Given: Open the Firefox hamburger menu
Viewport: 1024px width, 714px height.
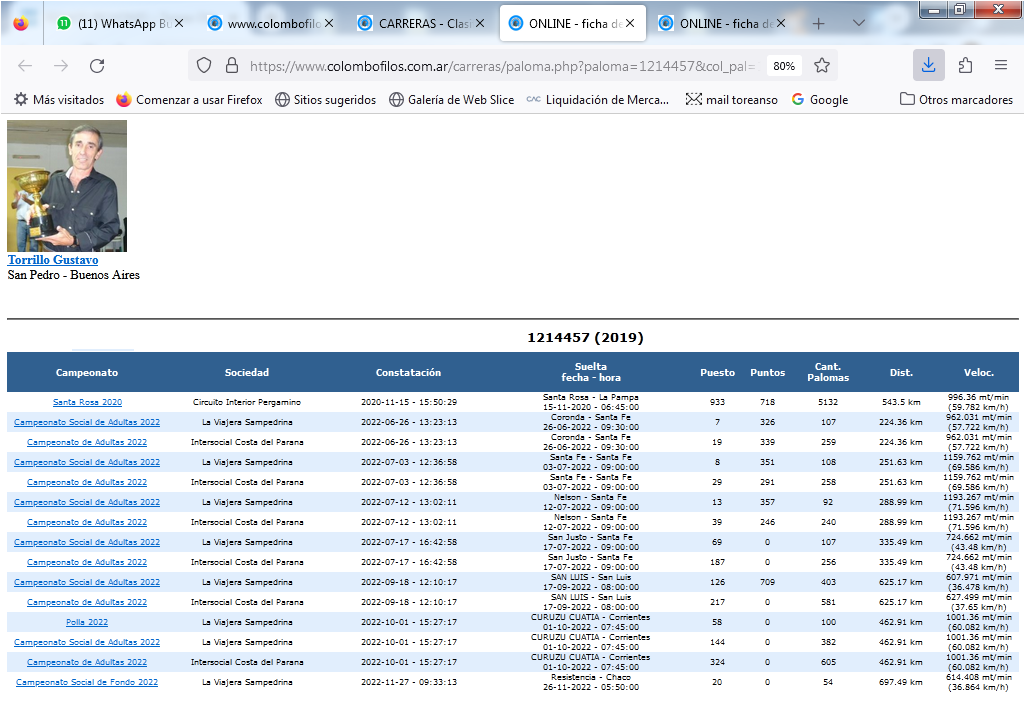Looking at the screenshot, I should (1000, 65).
